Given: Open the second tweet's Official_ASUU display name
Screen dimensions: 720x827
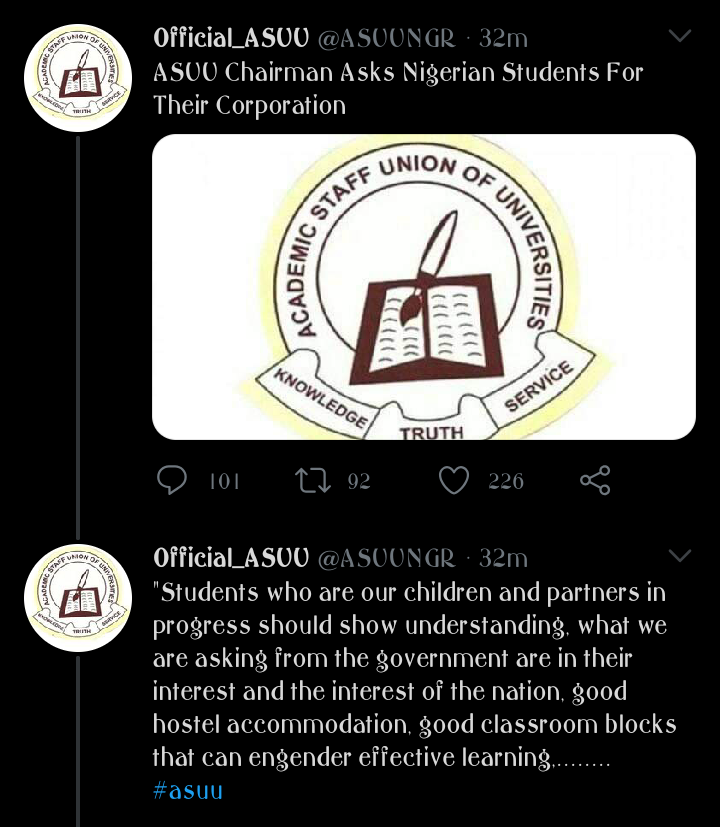Looking at the screenshot, I should tap(231, 558).
